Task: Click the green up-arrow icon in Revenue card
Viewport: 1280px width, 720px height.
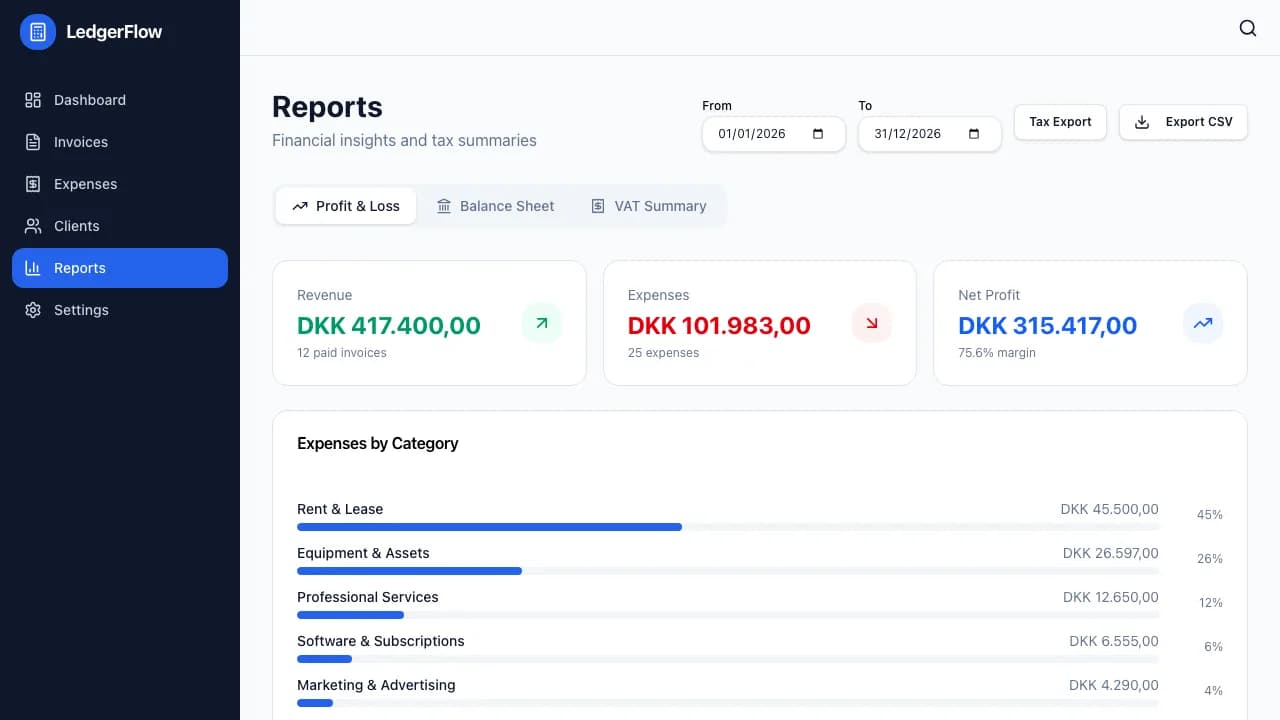Action: 542,323
